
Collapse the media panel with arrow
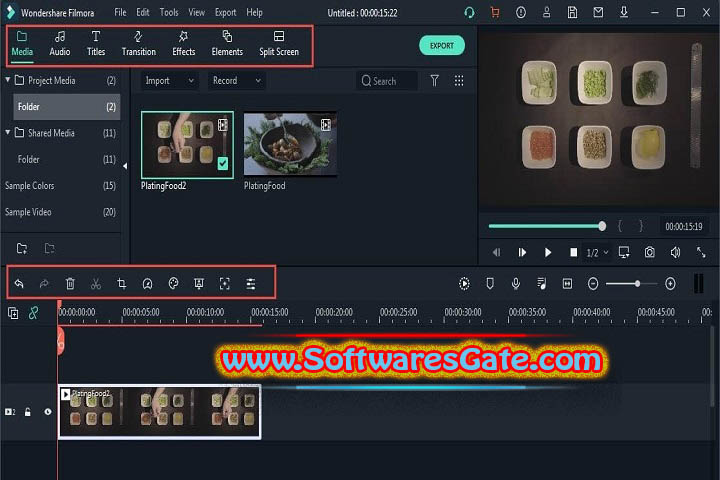[x=125, y=166]
